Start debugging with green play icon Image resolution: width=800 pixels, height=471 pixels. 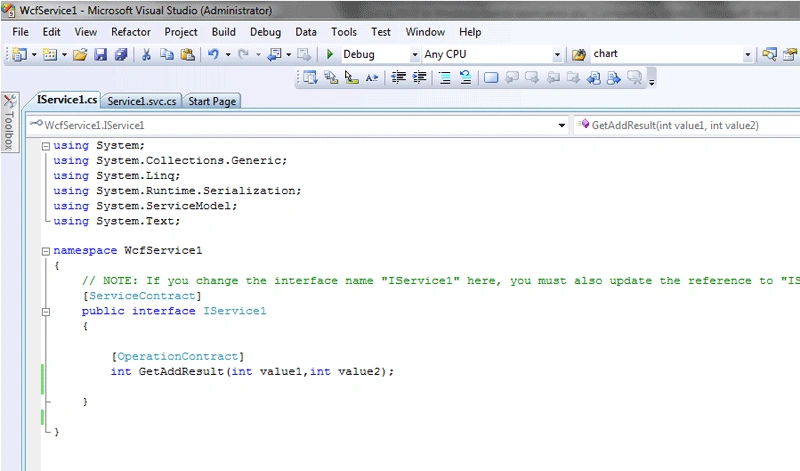(330, 54)
